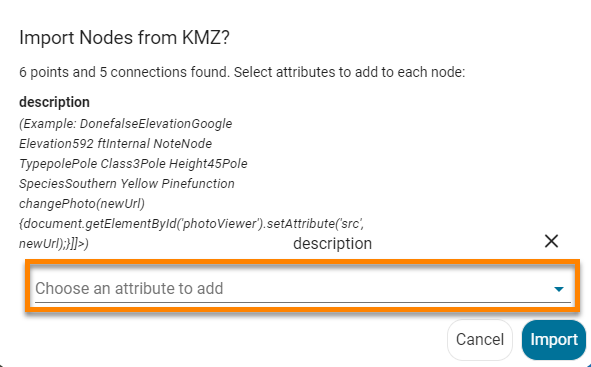Click the word 'KMZ?' in the dialog title

pyautogui.click(x=206, y=38)
